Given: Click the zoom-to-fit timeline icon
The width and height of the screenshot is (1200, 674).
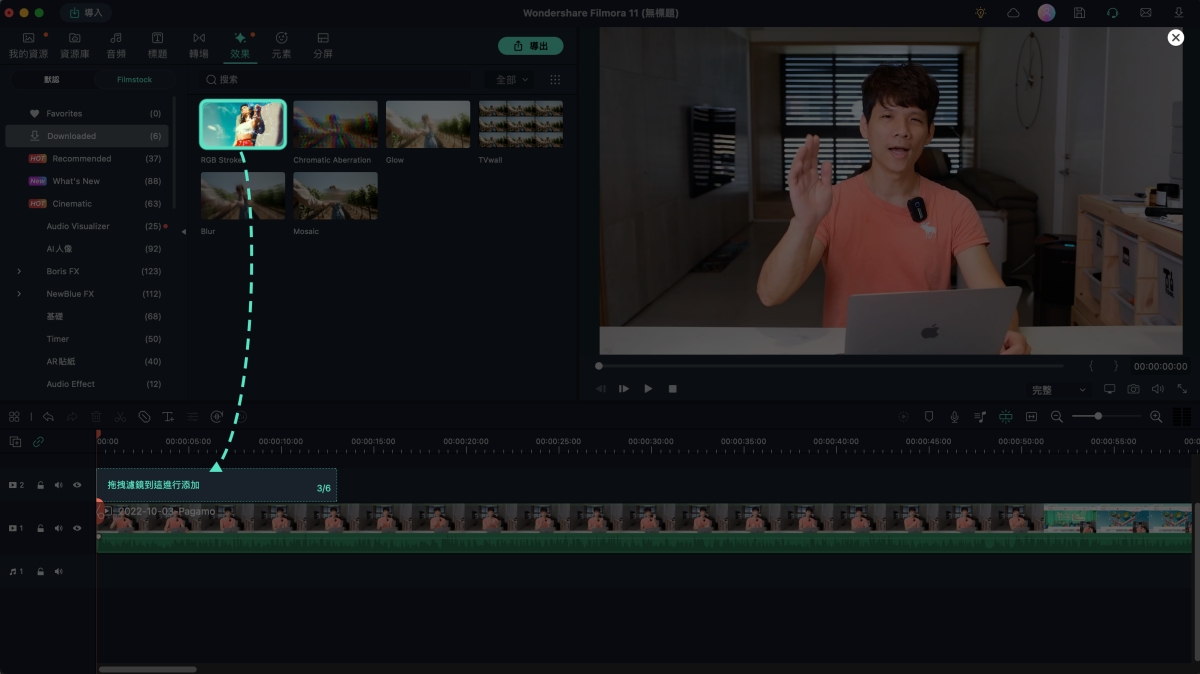Looking at the screenshot, I should pyautogui.click(x=1031, y=417).
